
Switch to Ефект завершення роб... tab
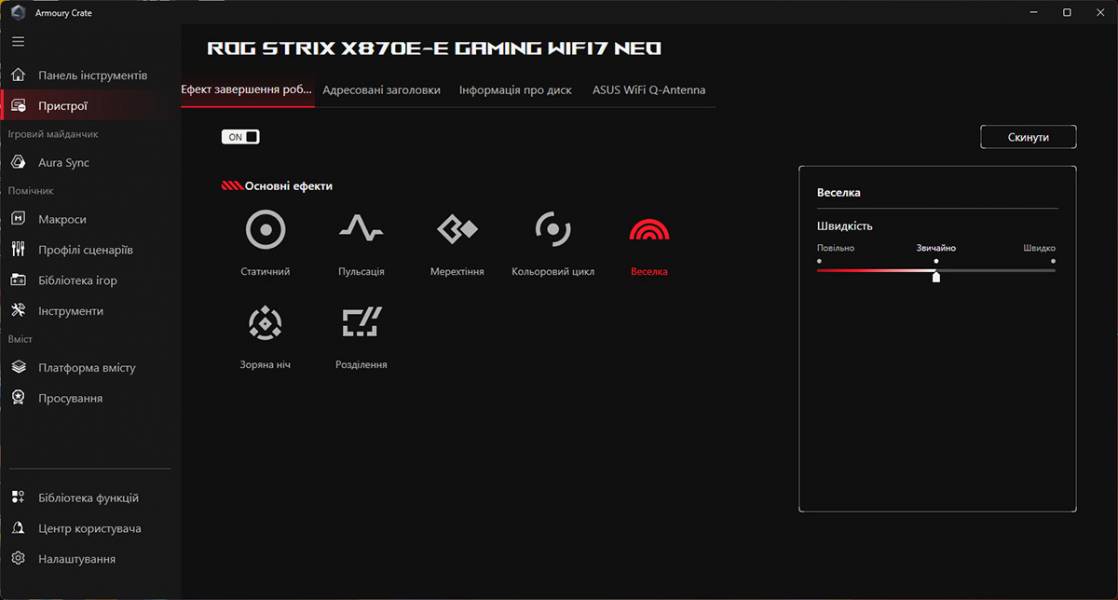(247, 90)
